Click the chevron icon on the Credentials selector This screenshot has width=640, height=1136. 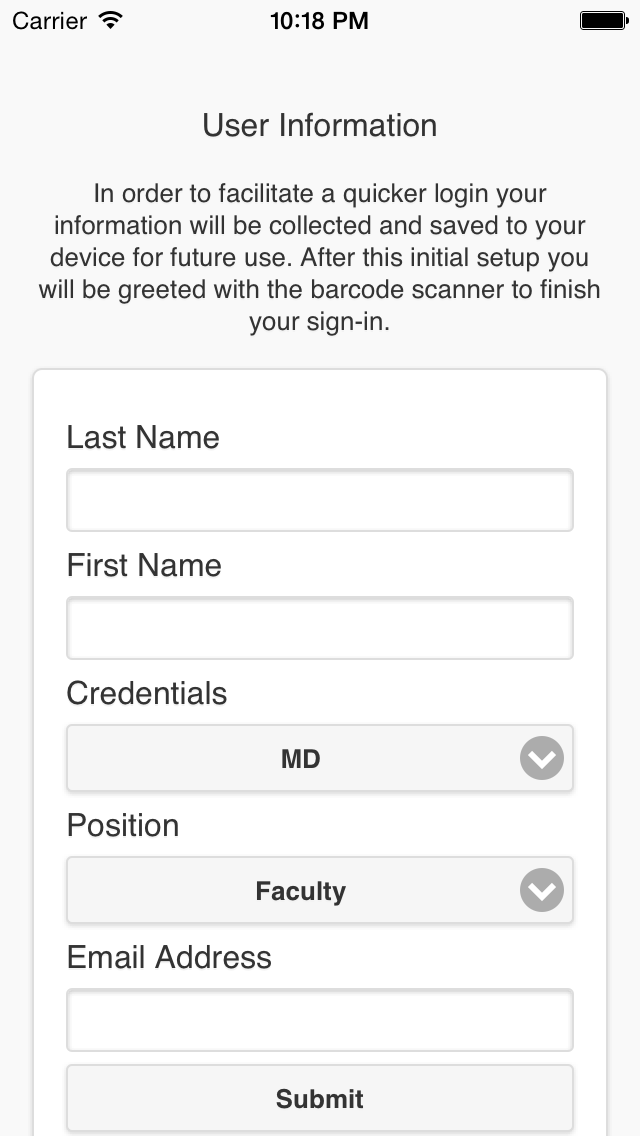click(x=541, y=759)
